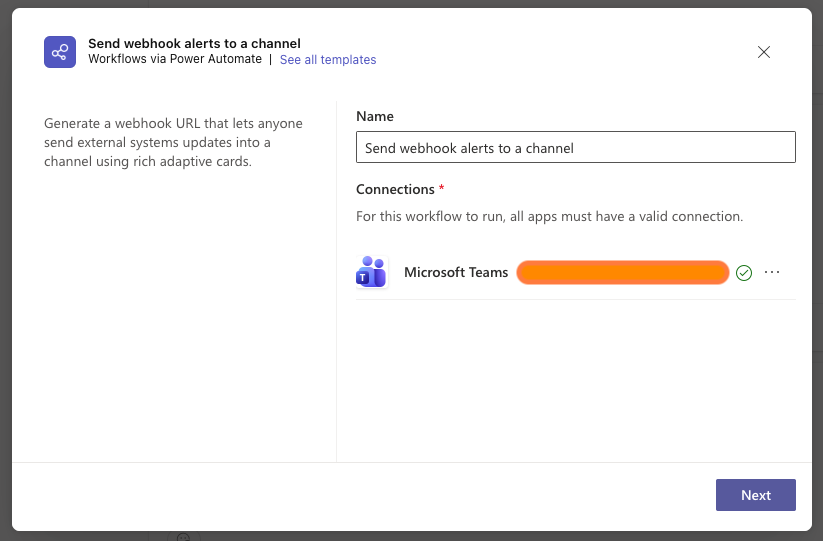Select the dialog title heading text
Image resolution: width=823 pixels, height=541 pixels.
(x=194, y=43)
